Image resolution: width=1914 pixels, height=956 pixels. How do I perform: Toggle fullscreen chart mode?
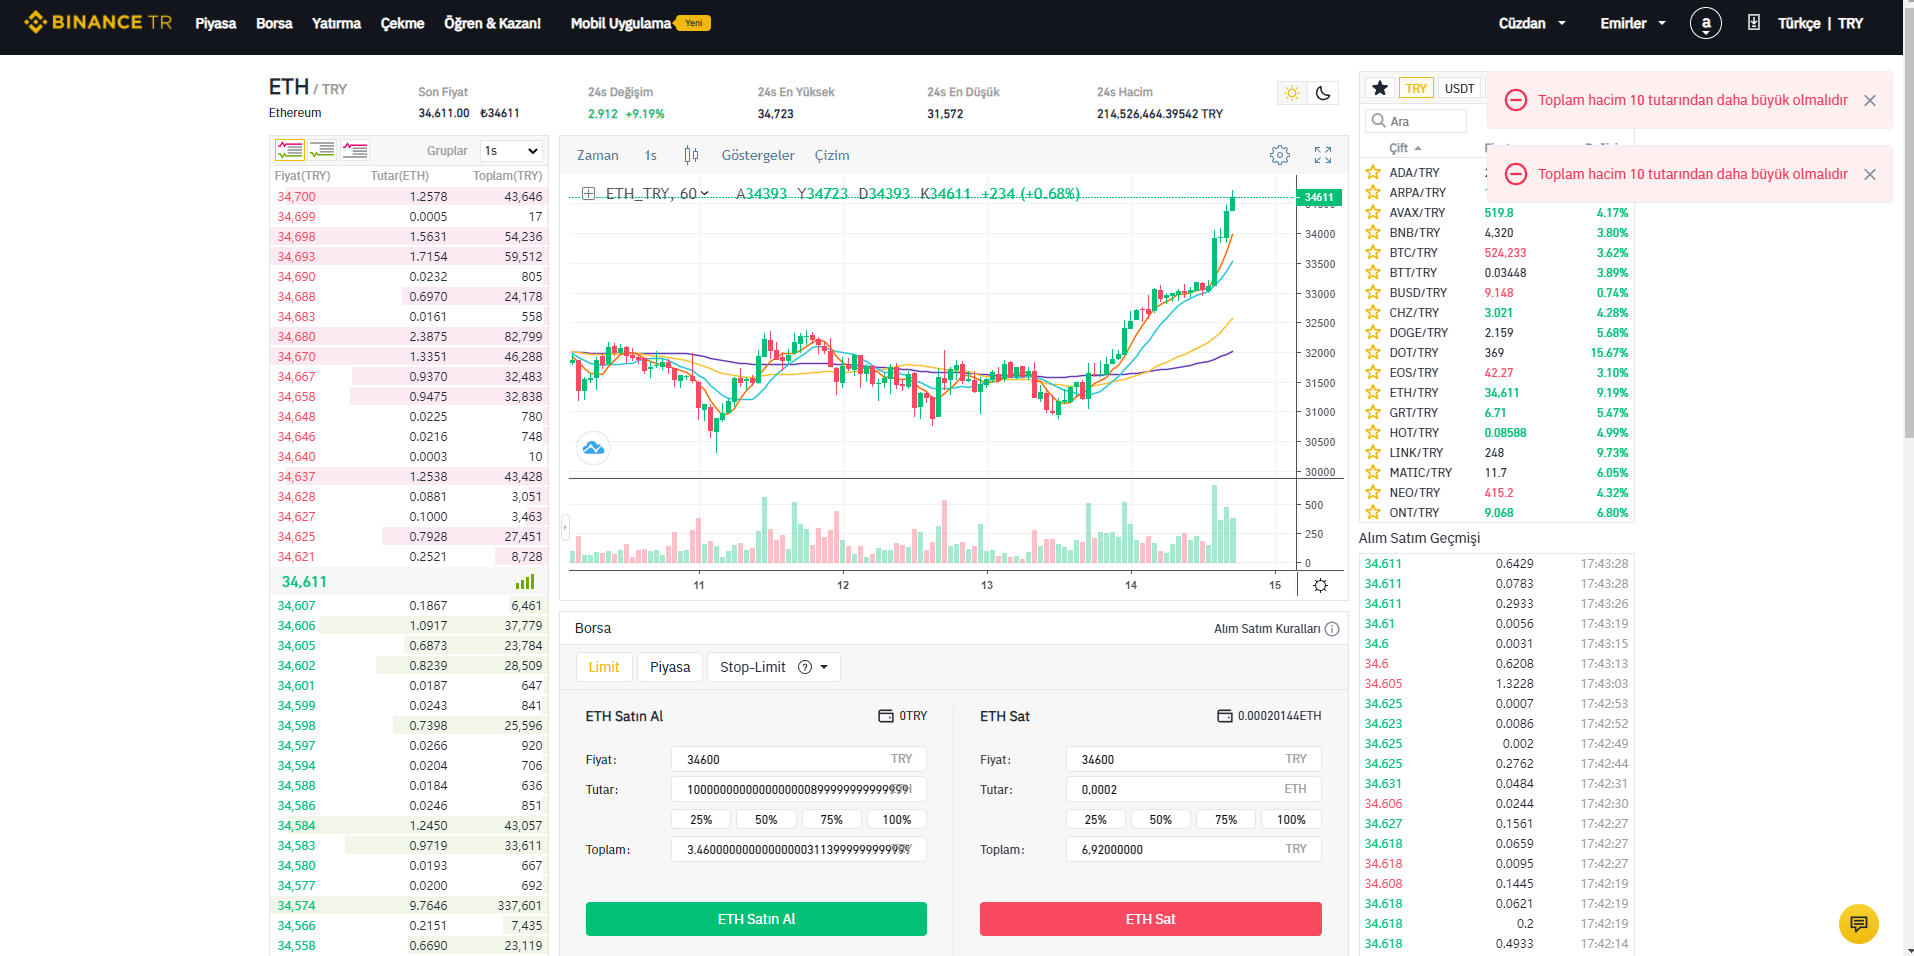pos(1323,155)
